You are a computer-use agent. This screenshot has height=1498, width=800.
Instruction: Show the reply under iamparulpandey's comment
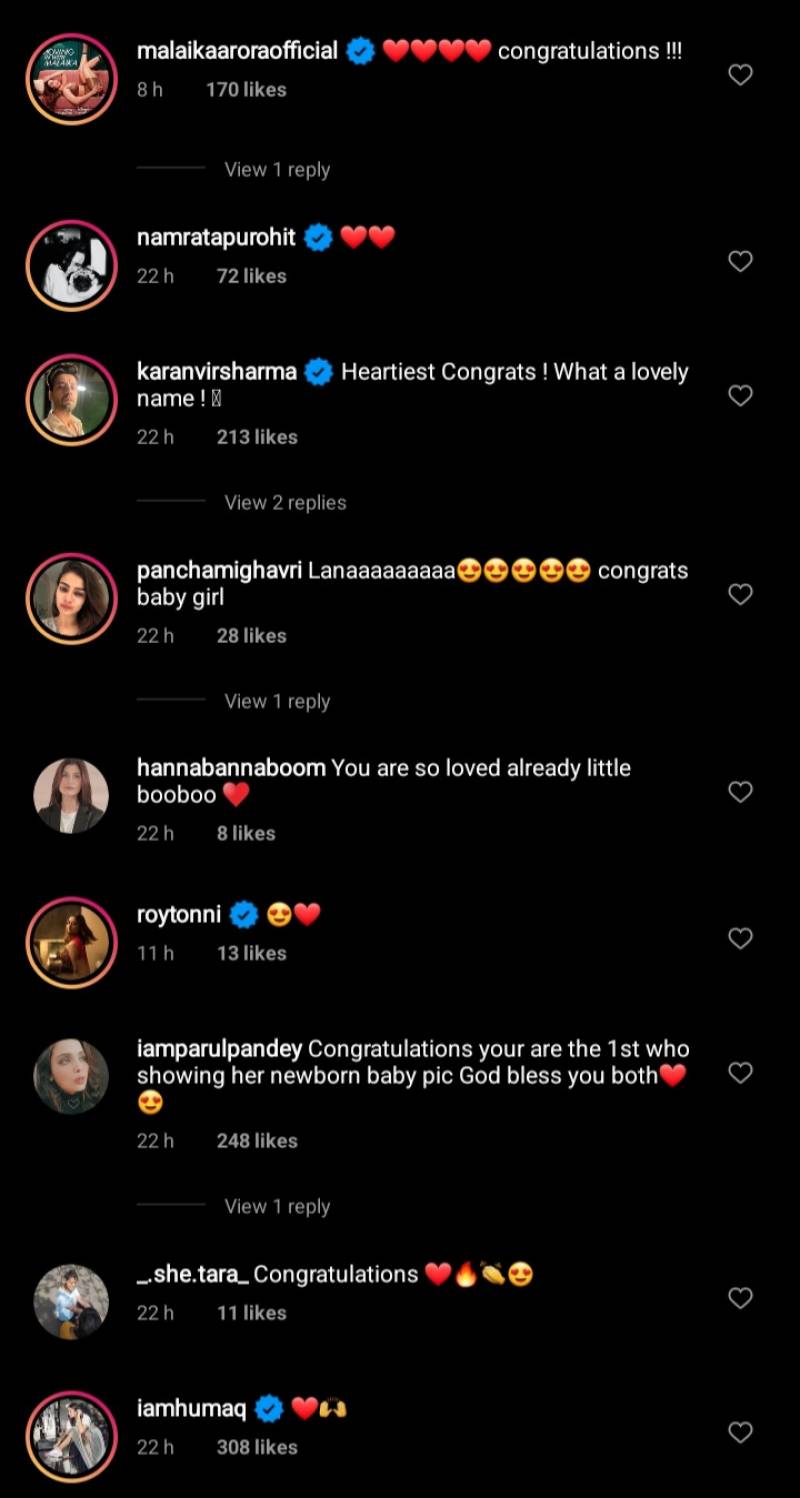click(x=277, y=1207)
